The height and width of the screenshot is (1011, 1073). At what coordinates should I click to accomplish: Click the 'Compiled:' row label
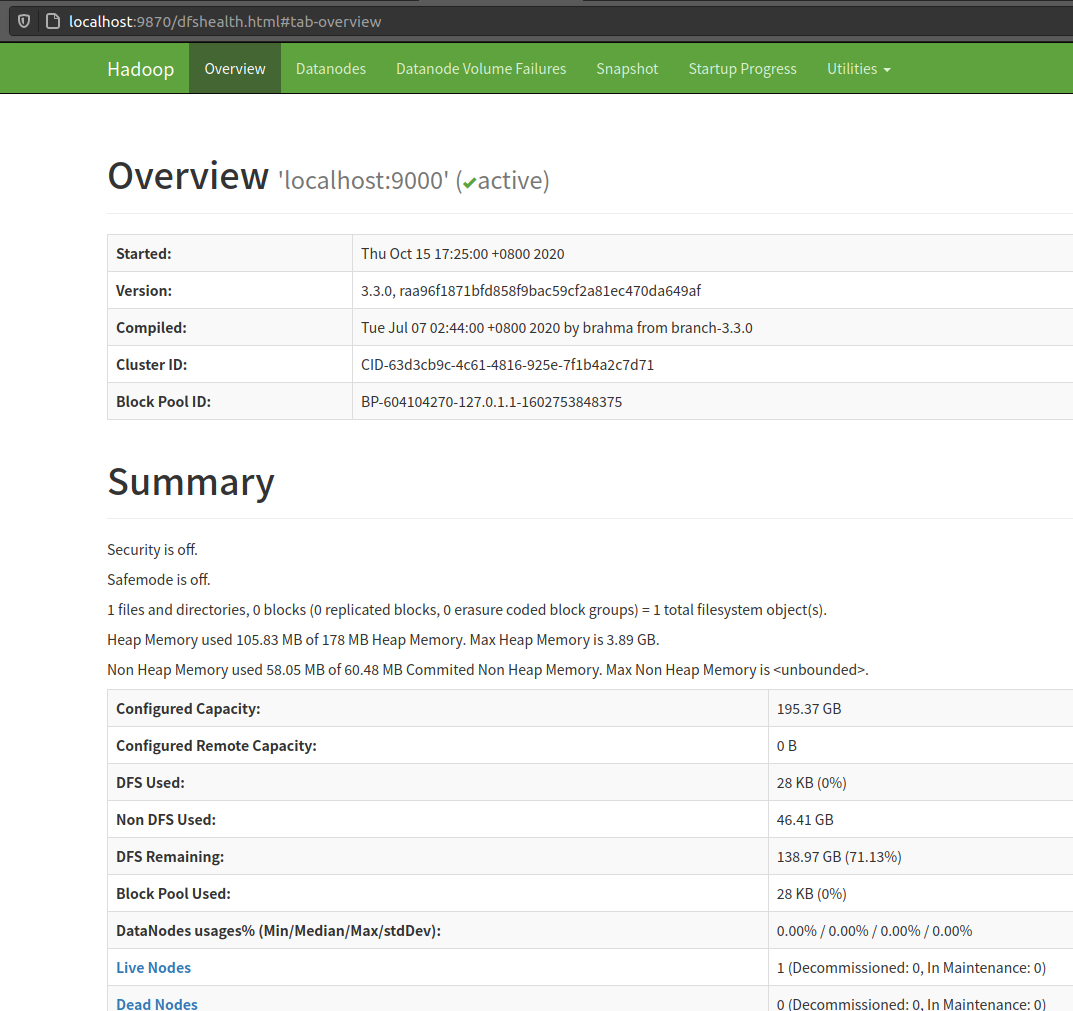151,328
